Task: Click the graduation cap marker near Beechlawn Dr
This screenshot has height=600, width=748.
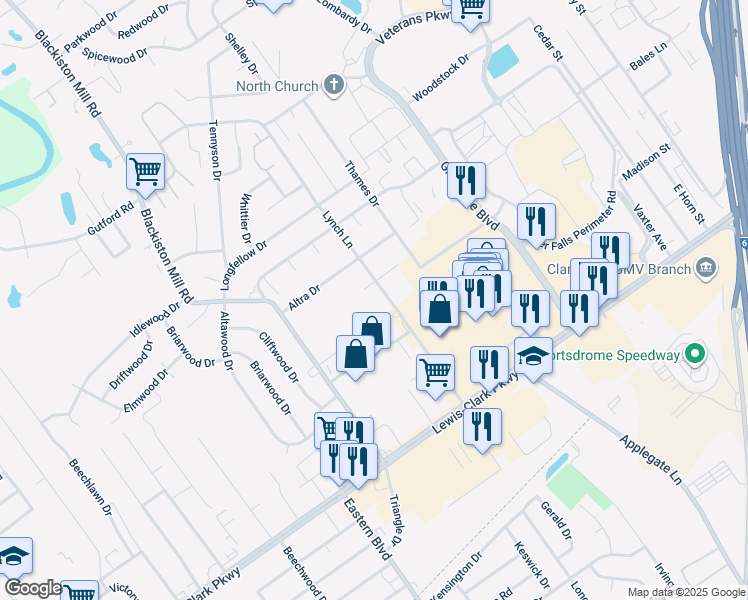Action: pos(13,556)
